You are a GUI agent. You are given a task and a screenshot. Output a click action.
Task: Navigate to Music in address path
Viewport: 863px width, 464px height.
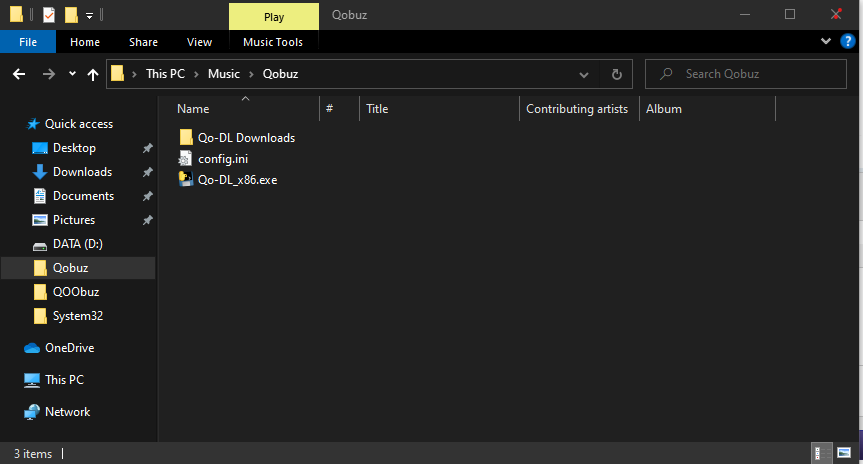pyautogui.click(x=224, y=74)
